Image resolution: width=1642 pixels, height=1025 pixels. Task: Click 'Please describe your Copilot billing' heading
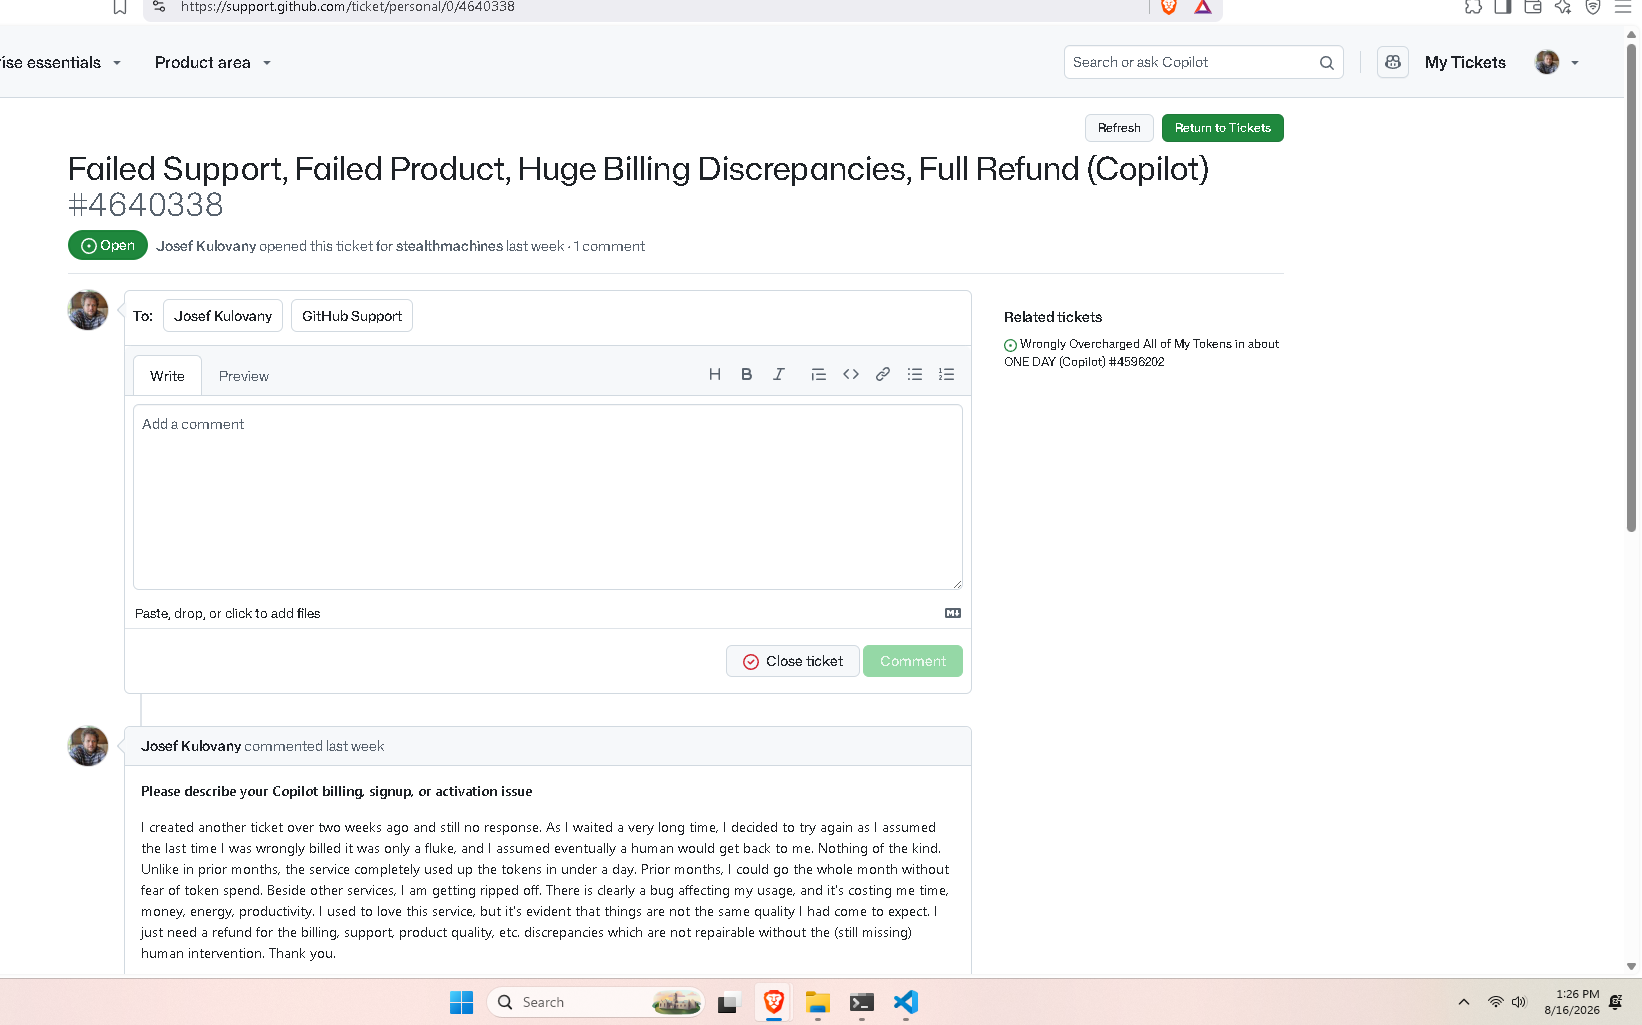coord(337,791)
